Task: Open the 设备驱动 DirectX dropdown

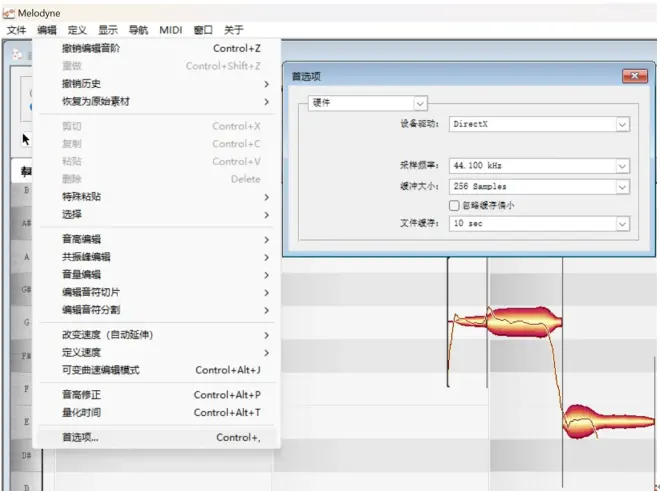Action: pos(539,124)
